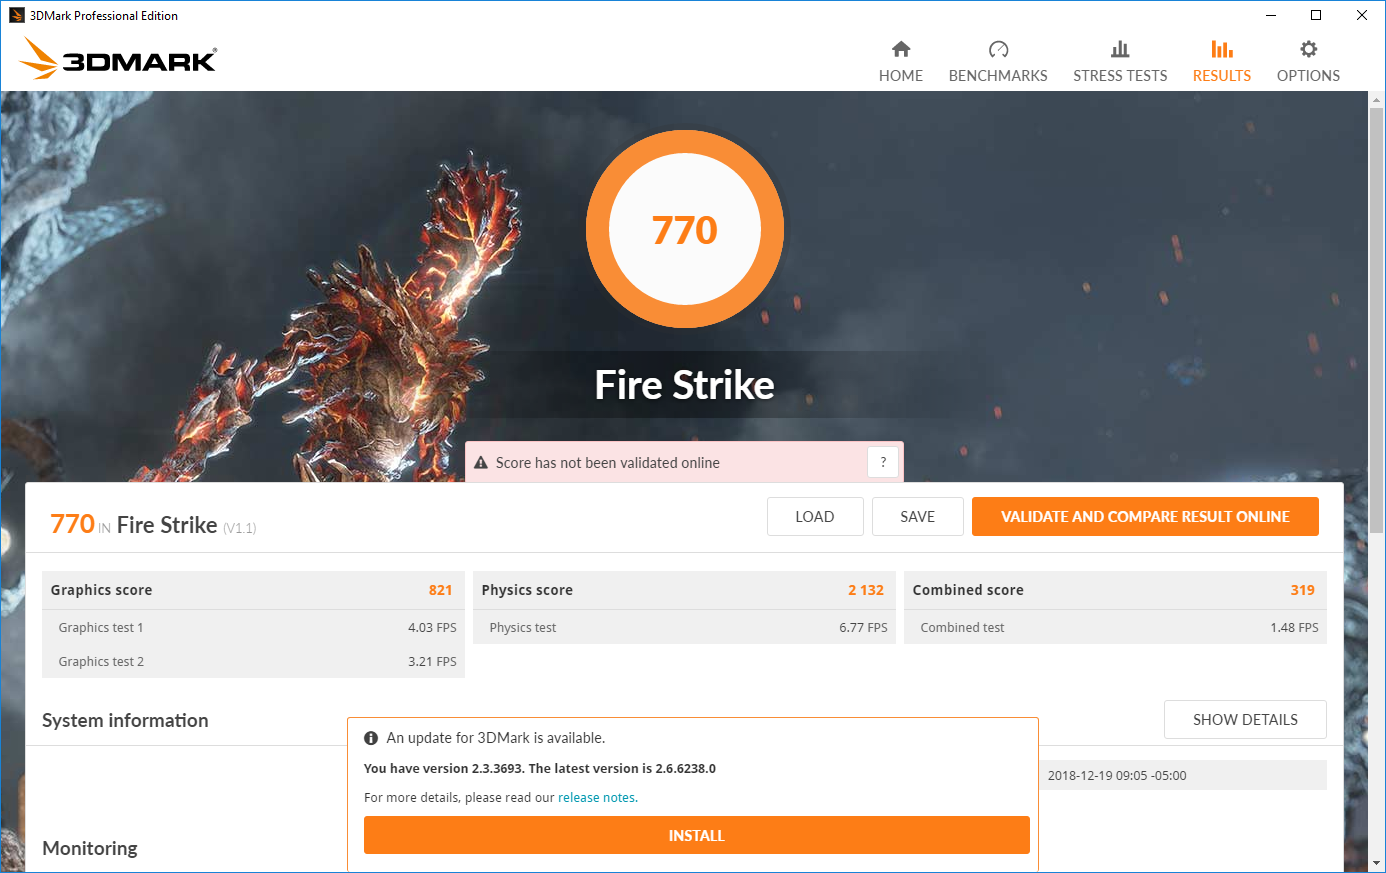Screen dimensions: 1386x873
Task: Maximize the 3DMark window
Action: [x=1316, y=15]
